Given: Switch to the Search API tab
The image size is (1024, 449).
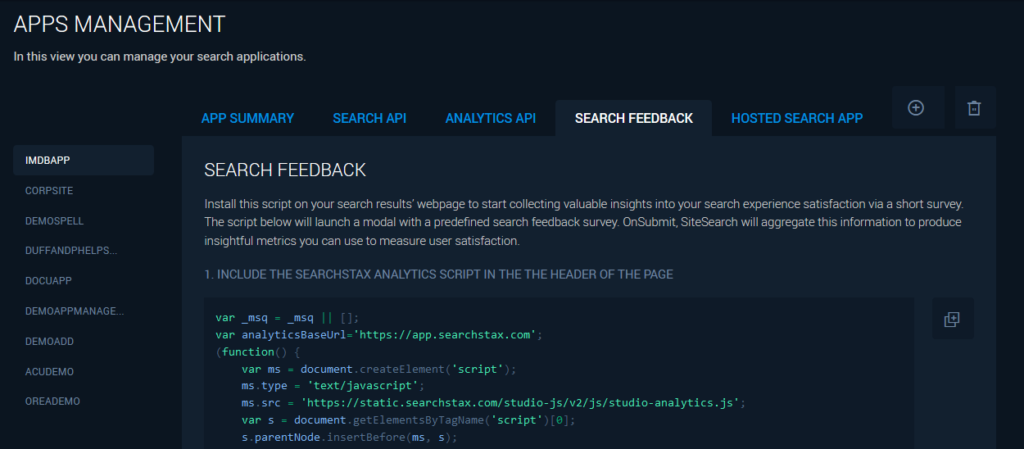Looking at the screenshot, I should pos(369,118).
